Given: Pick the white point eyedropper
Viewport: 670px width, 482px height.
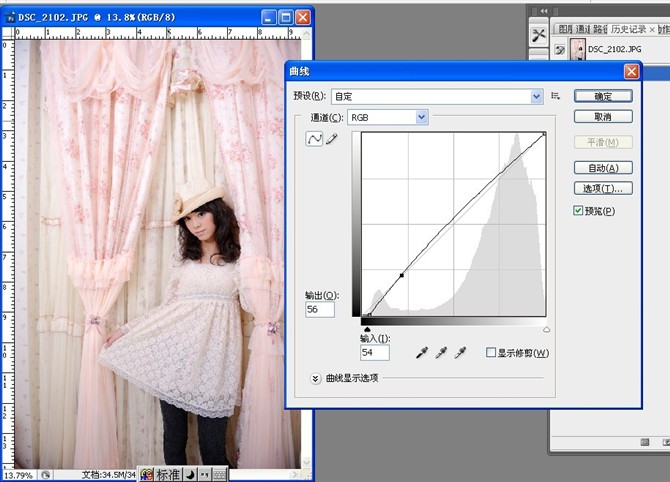Looking at the screenshot, I should pos(460,353).
